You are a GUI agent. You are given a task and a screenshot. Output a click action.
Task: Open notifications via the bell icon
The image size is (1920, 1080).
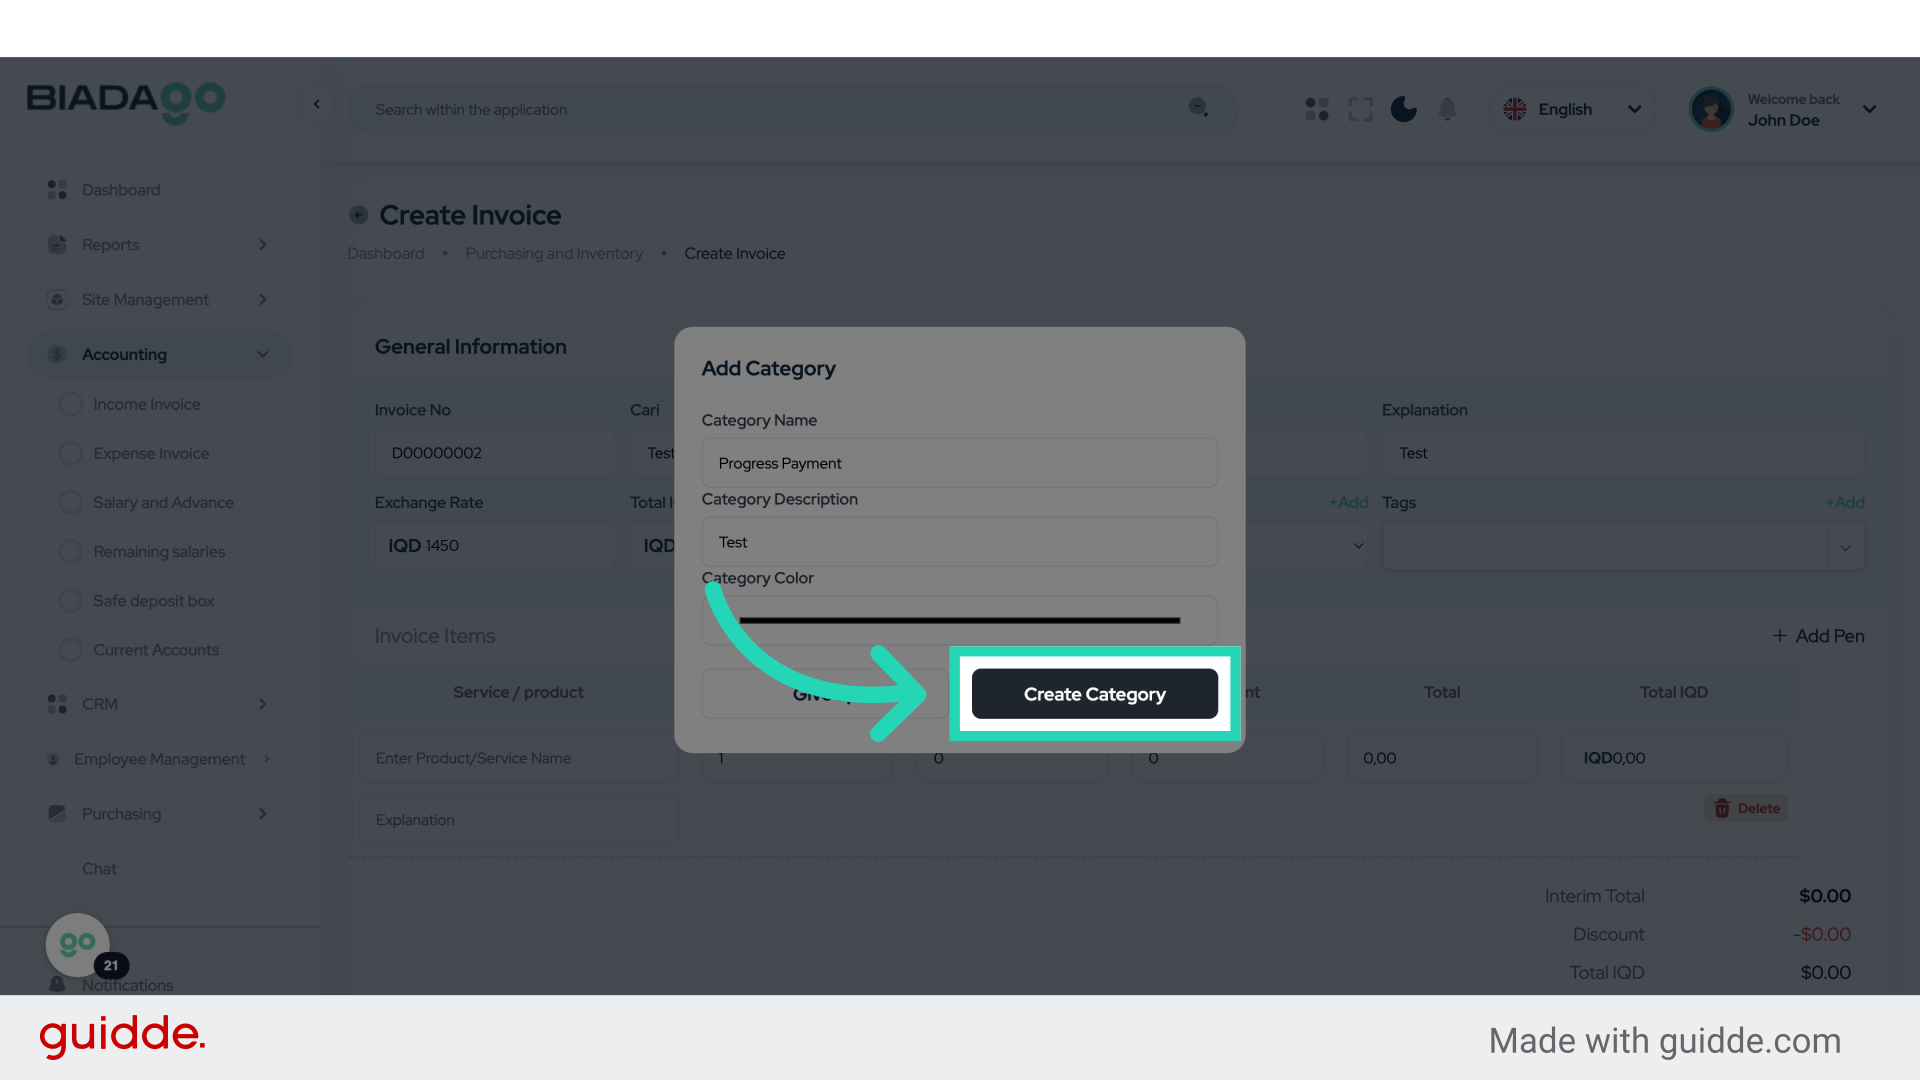click(x=1447, y=109)
